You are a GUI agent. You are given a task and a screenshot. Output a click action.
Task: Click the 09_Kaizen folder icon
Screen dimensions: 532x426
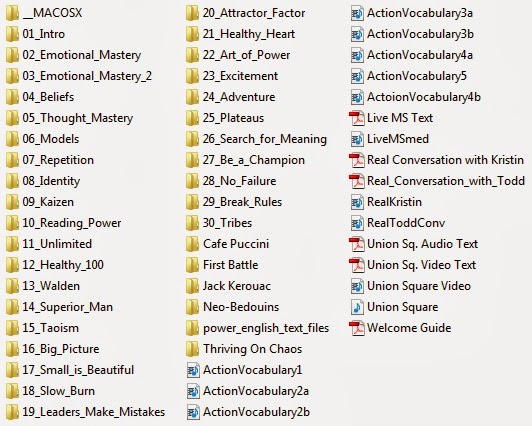[x=13, y=202]
